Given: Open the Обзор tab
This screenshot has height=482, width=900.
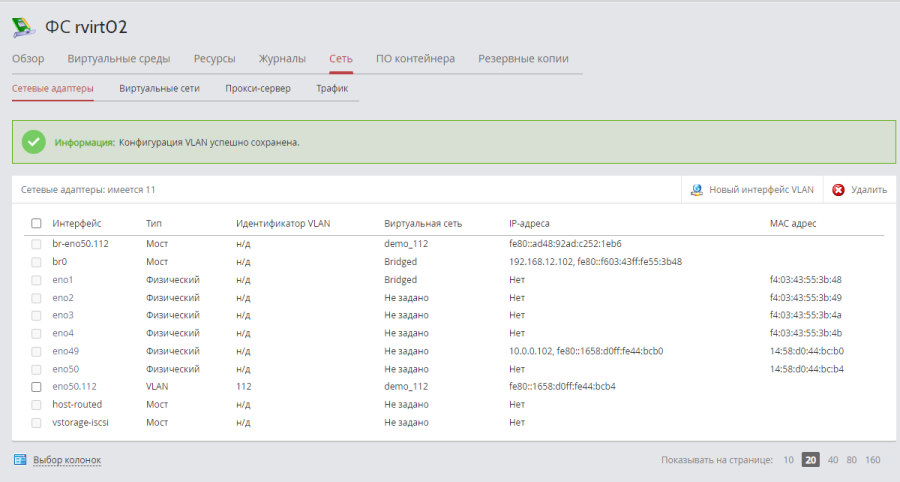Looking at the screenshot, I should point(28,59).
